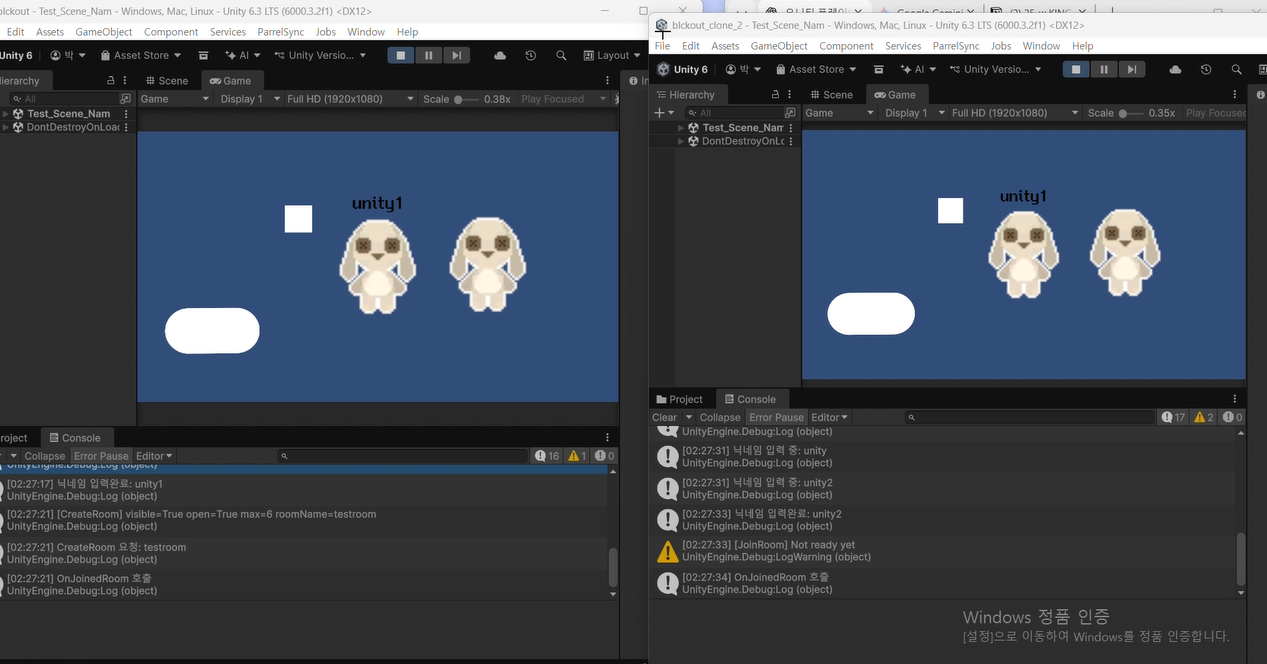Adjust Scale slider in right Game view
1267x664 pixels.
tap(1131, 113)
